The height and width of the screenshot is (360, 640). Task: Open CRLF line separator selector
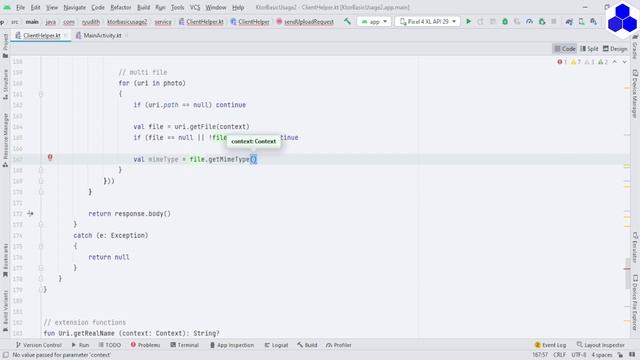point(559,355)
